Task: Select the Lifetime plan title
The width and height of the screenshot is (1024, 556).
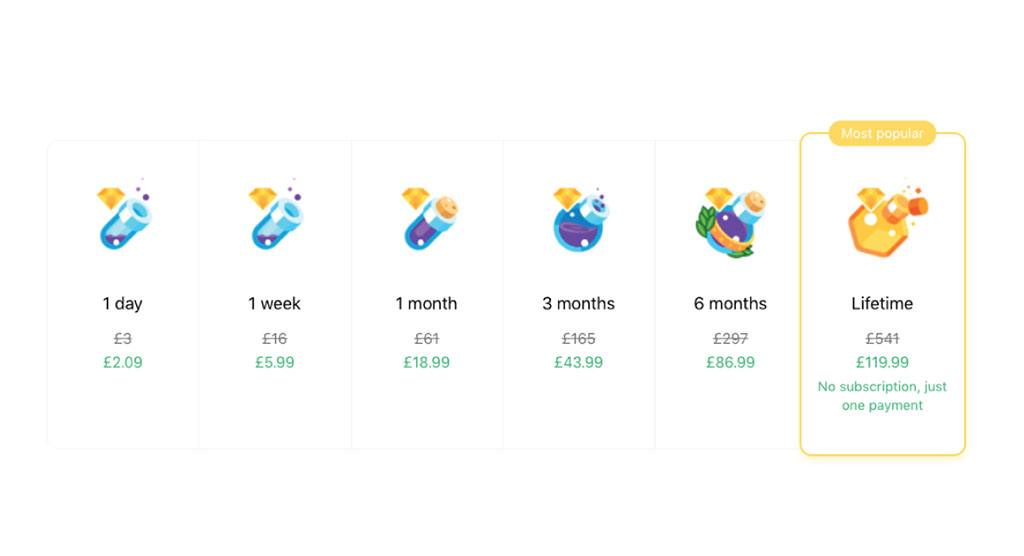Action: coord(882,304)
